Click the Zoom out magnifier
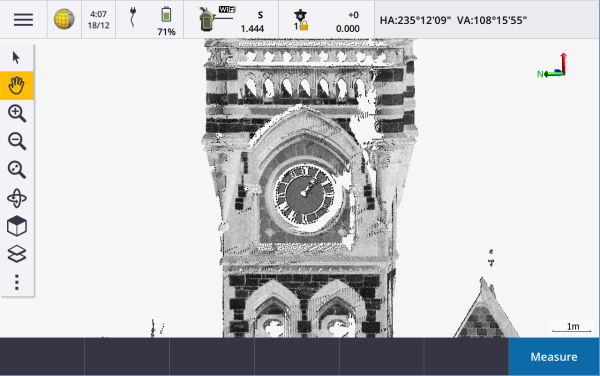This screenshot has height=376, width=600. tap(17, 142)
